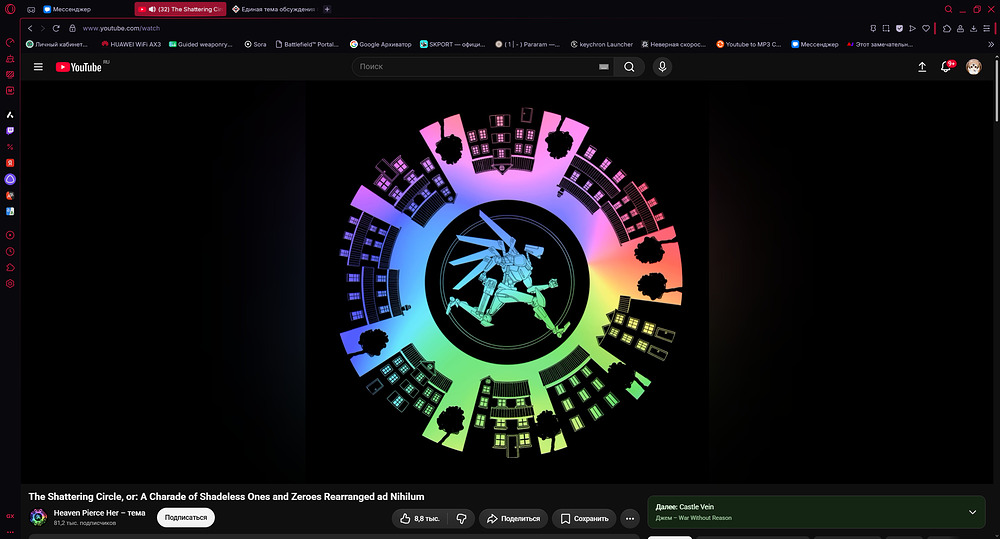Reload the current YouTube page
Image resolution: width=1000 pixels, height=539 pixels.
pyautogui.click(x=56, y=28)
